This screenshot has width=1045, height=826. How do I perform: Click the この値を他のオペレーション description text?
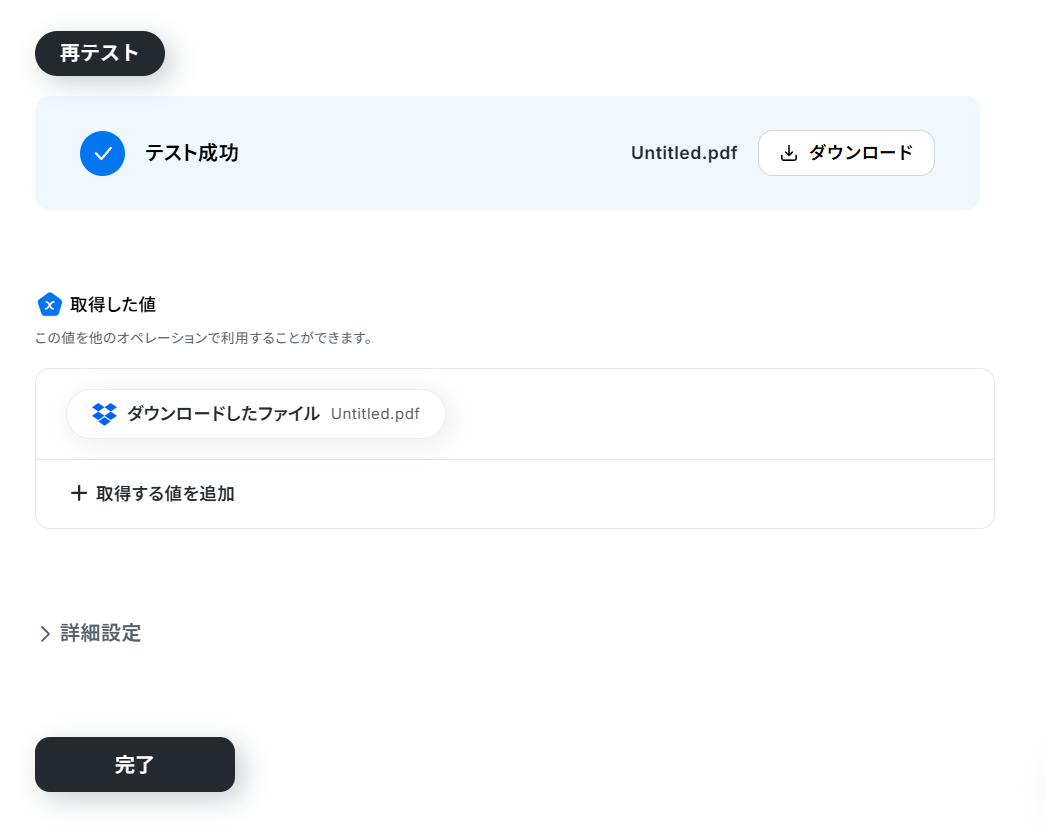point(203,338)
